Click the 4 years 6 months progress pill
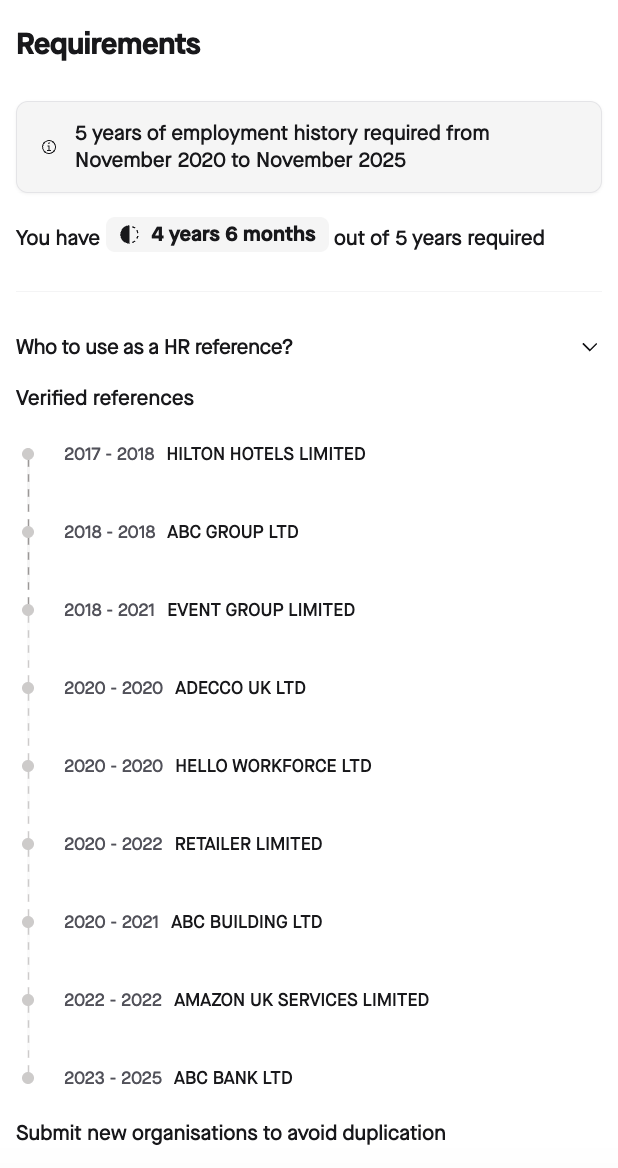 [216, 234]
